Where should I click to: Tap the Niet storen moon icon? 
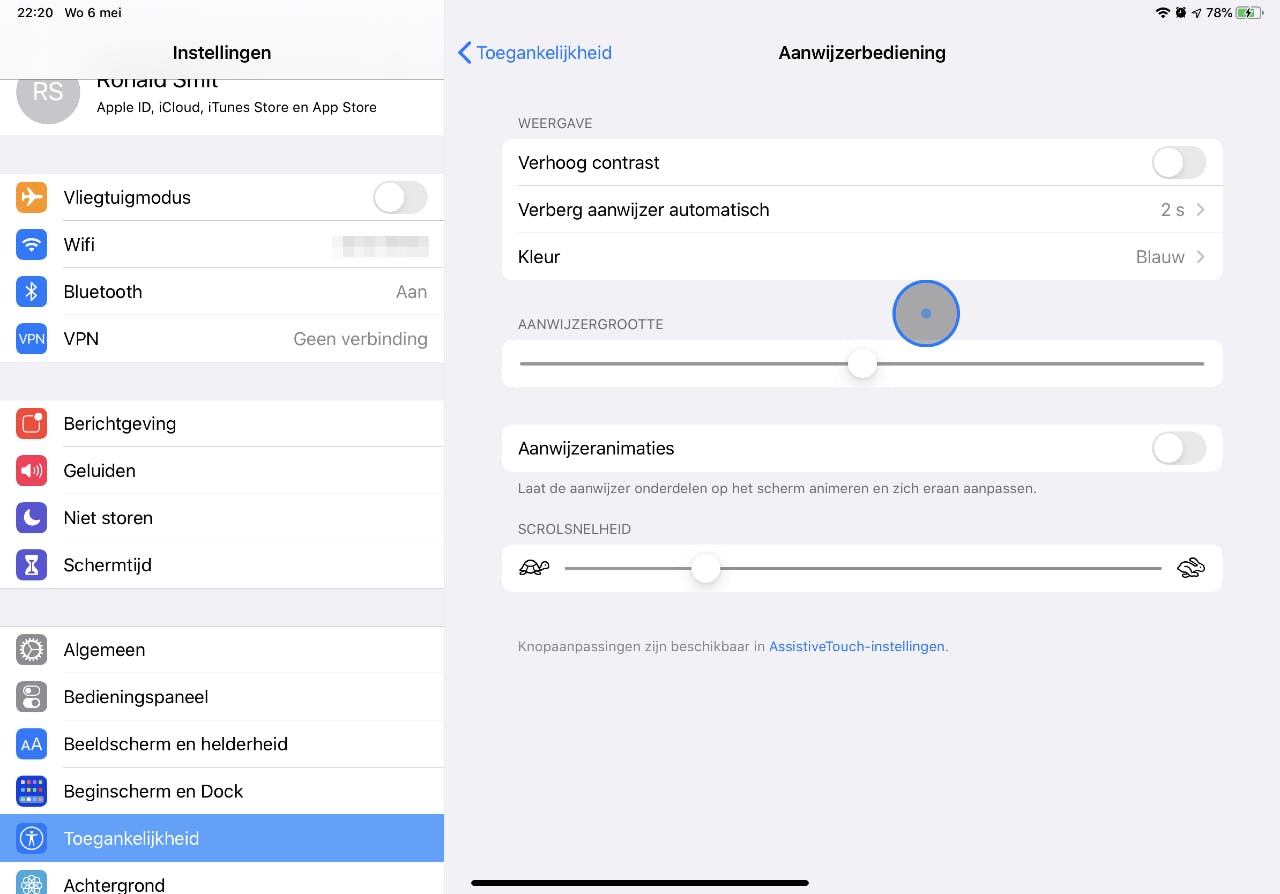coord(32,518)
